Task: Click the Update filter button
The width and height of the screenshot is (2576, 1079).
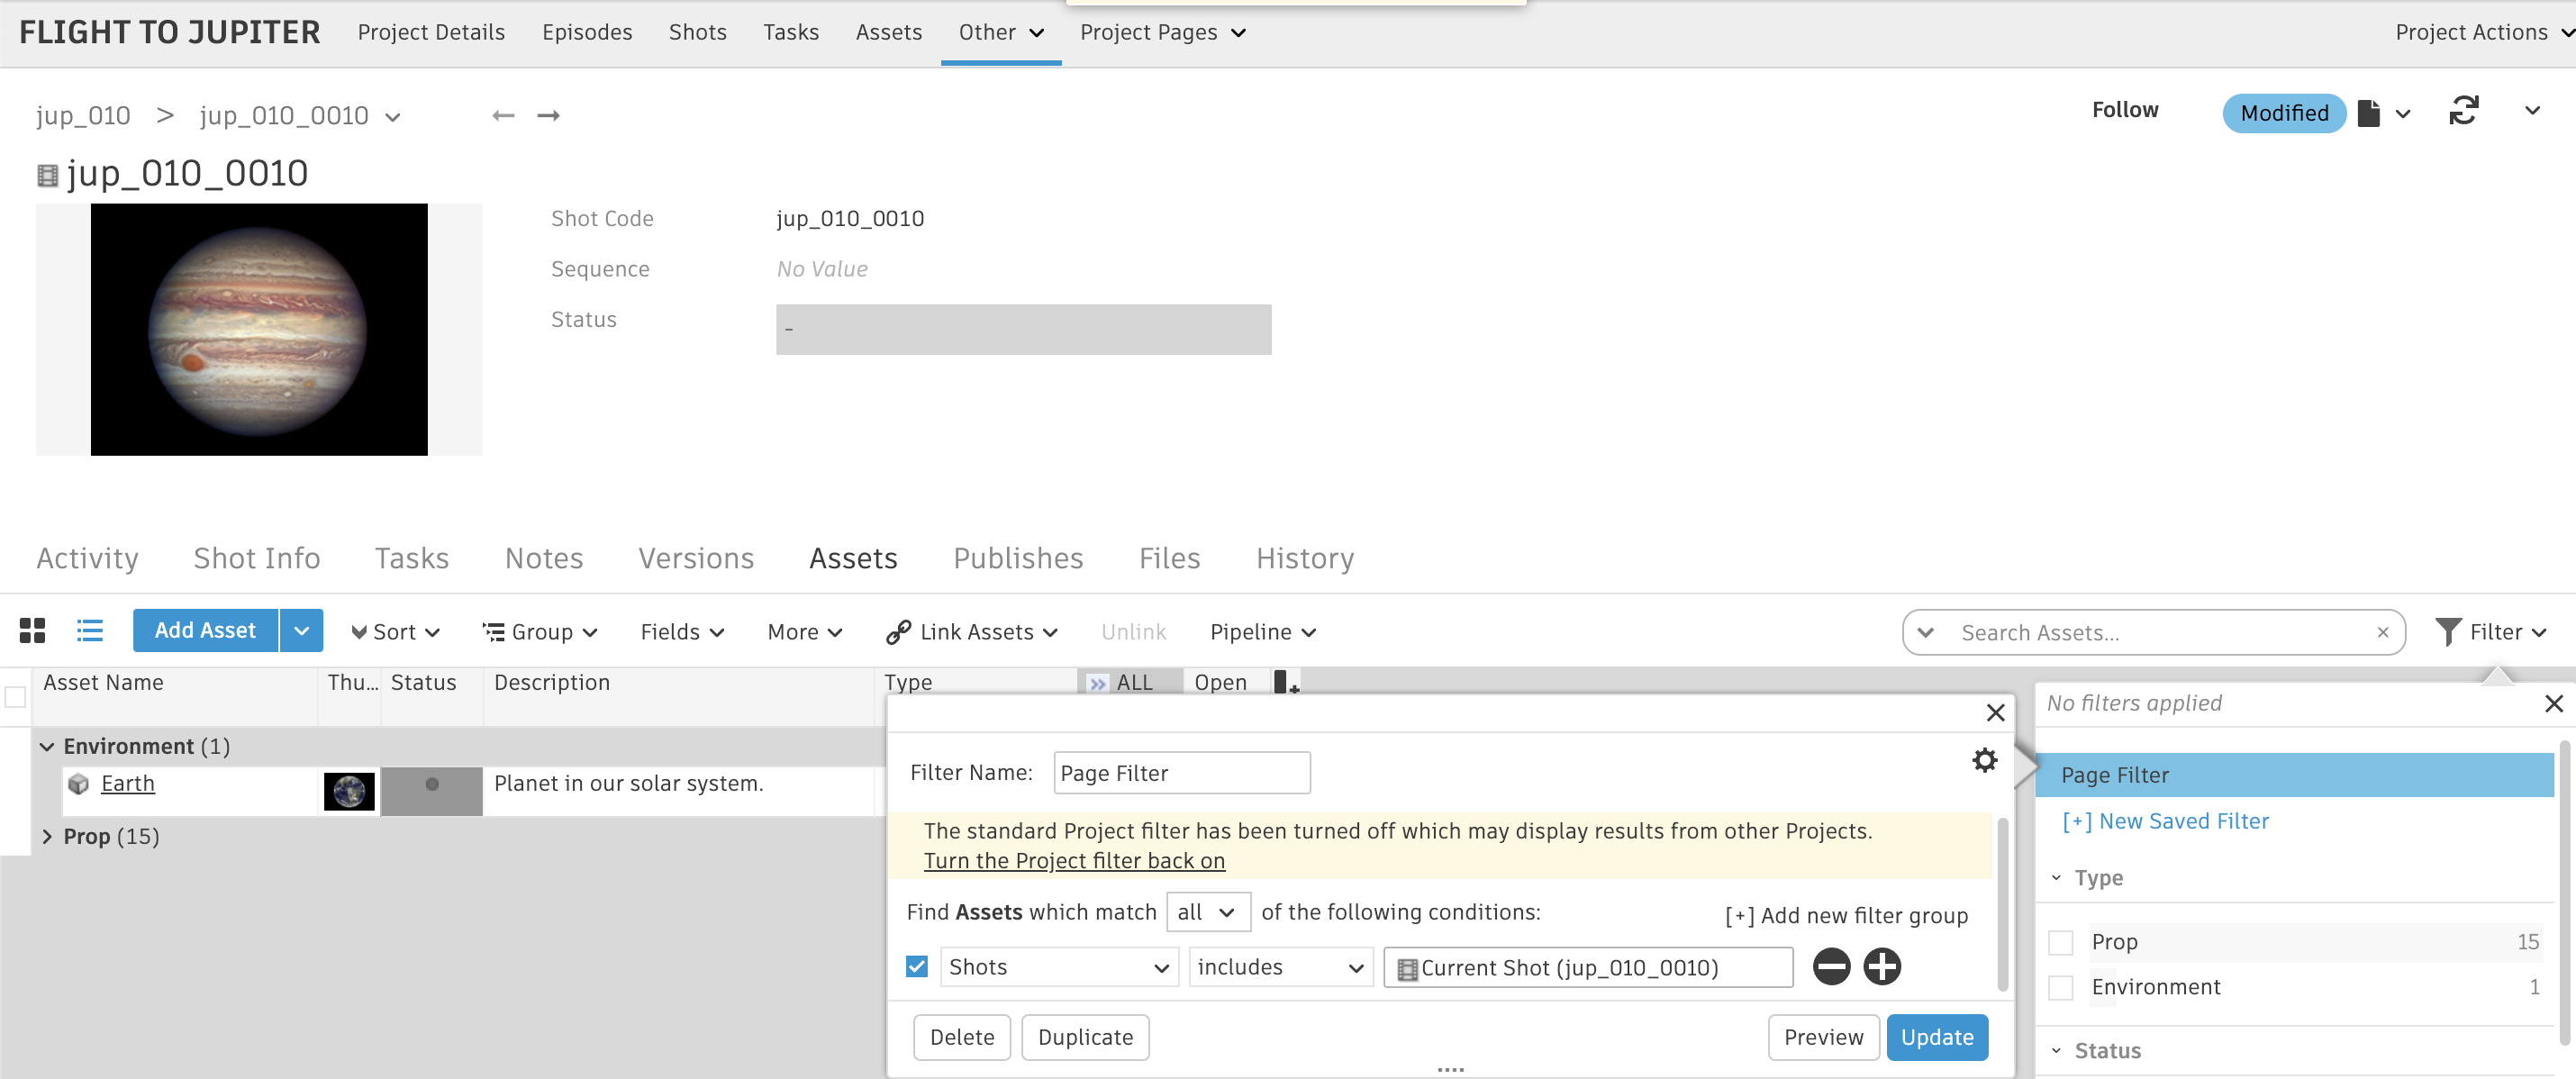Action: (x=1936, y=1037)
